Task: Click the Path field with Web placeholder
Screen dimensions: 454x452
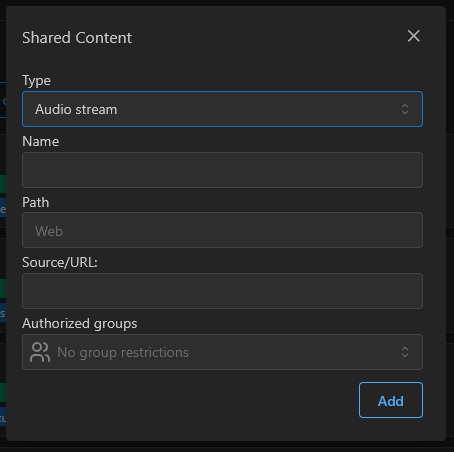Action: click(x=222, y=230)
